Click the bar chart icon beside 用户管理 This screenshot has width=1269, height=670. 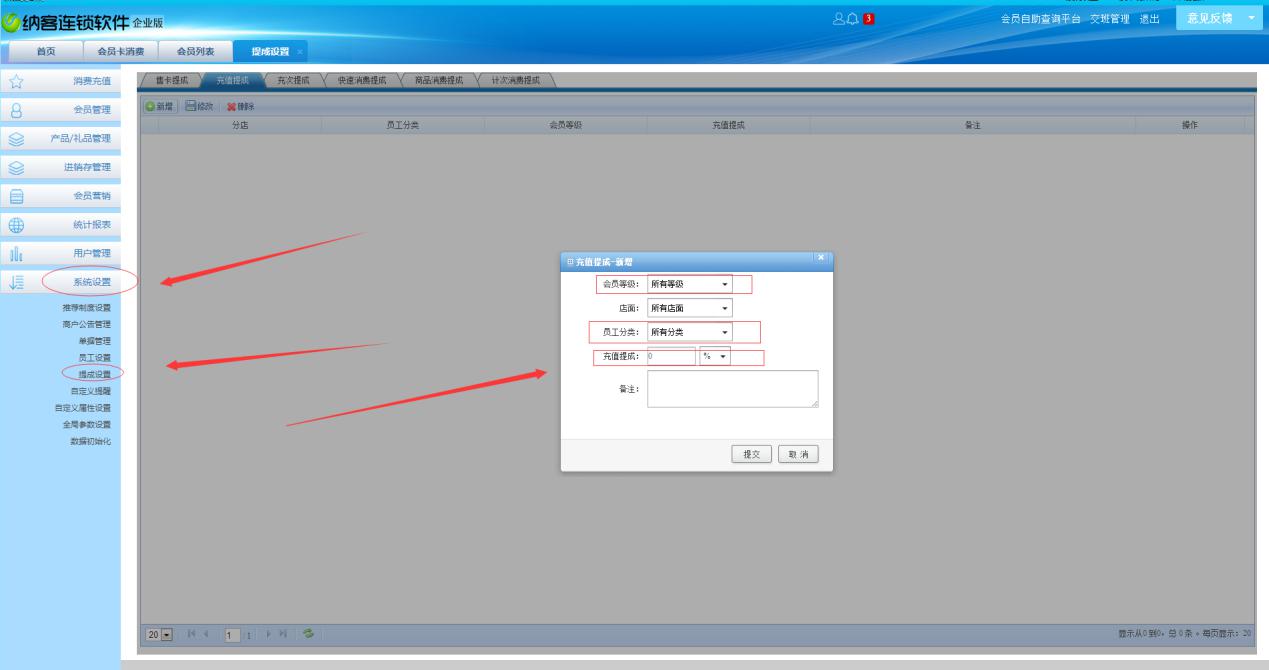(x=17, y=254)
